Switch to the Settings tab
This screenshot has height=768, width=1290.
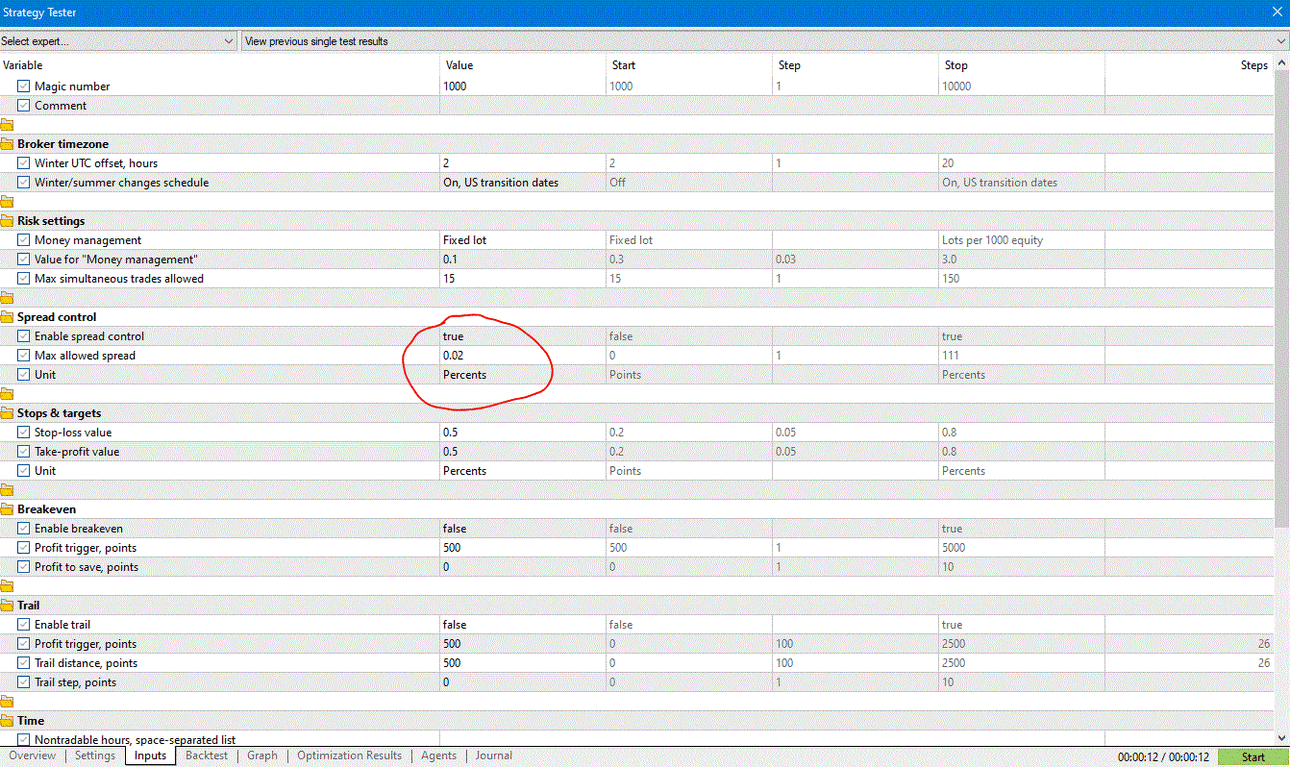tap(95, 756)
